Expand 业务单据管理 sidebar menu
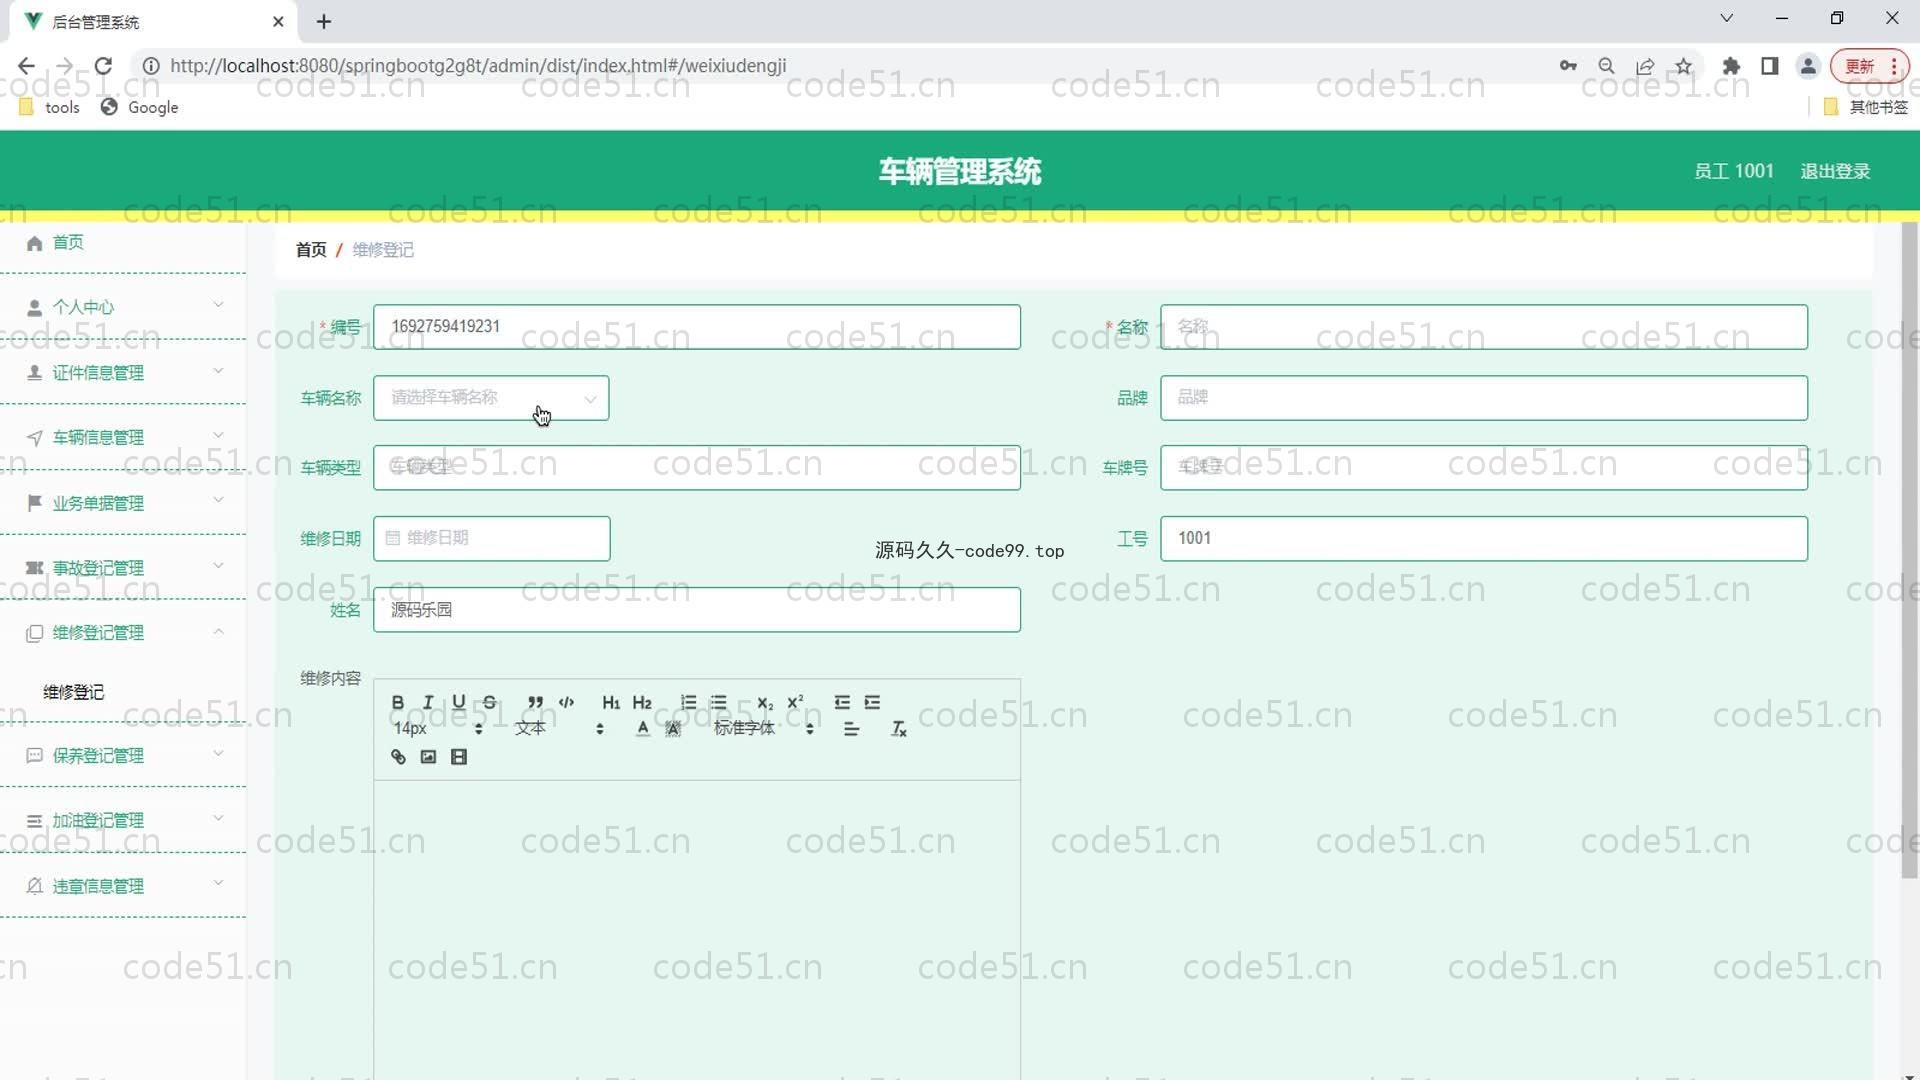Screen dimensions: 1920x1080 tap(123, 503)
